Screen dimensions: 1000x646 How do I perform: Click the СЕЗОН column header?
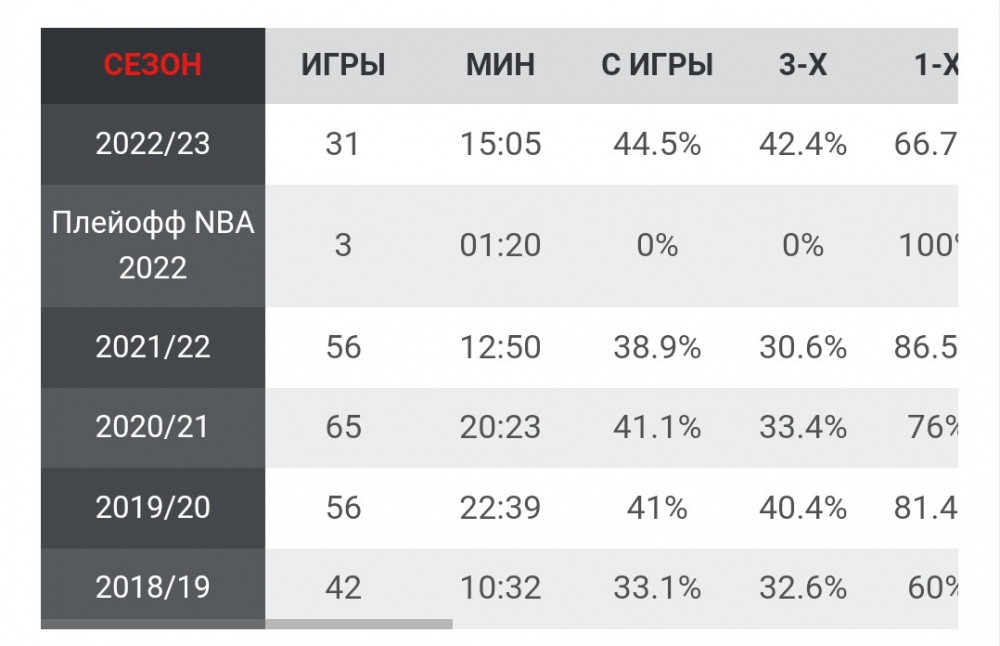[x=153, y=66]
